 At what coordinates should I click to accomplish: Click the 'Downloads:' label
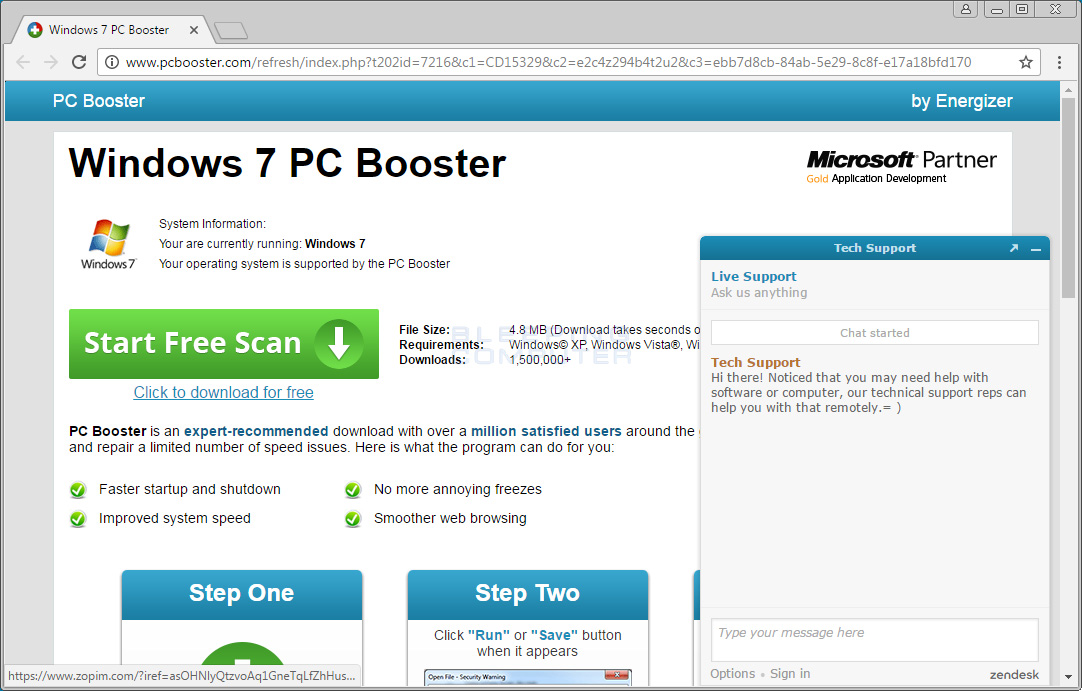tap(433, 360)
